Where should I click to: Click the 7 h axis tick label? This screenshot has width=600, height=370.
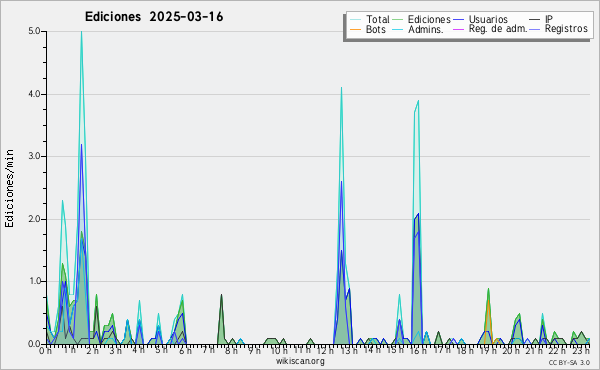pos(209,350)
